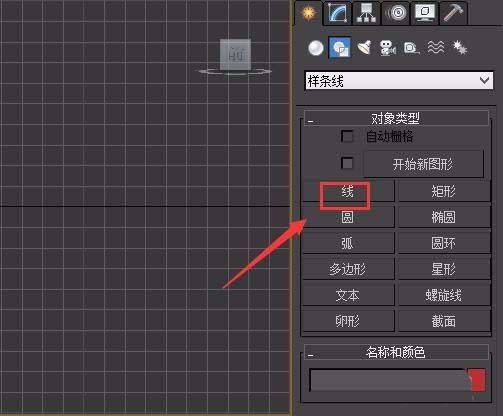The width and height of the screenshot is (503, 416).
Task: Choose the 矩形 rectangle button
Action: pos(444,191)
